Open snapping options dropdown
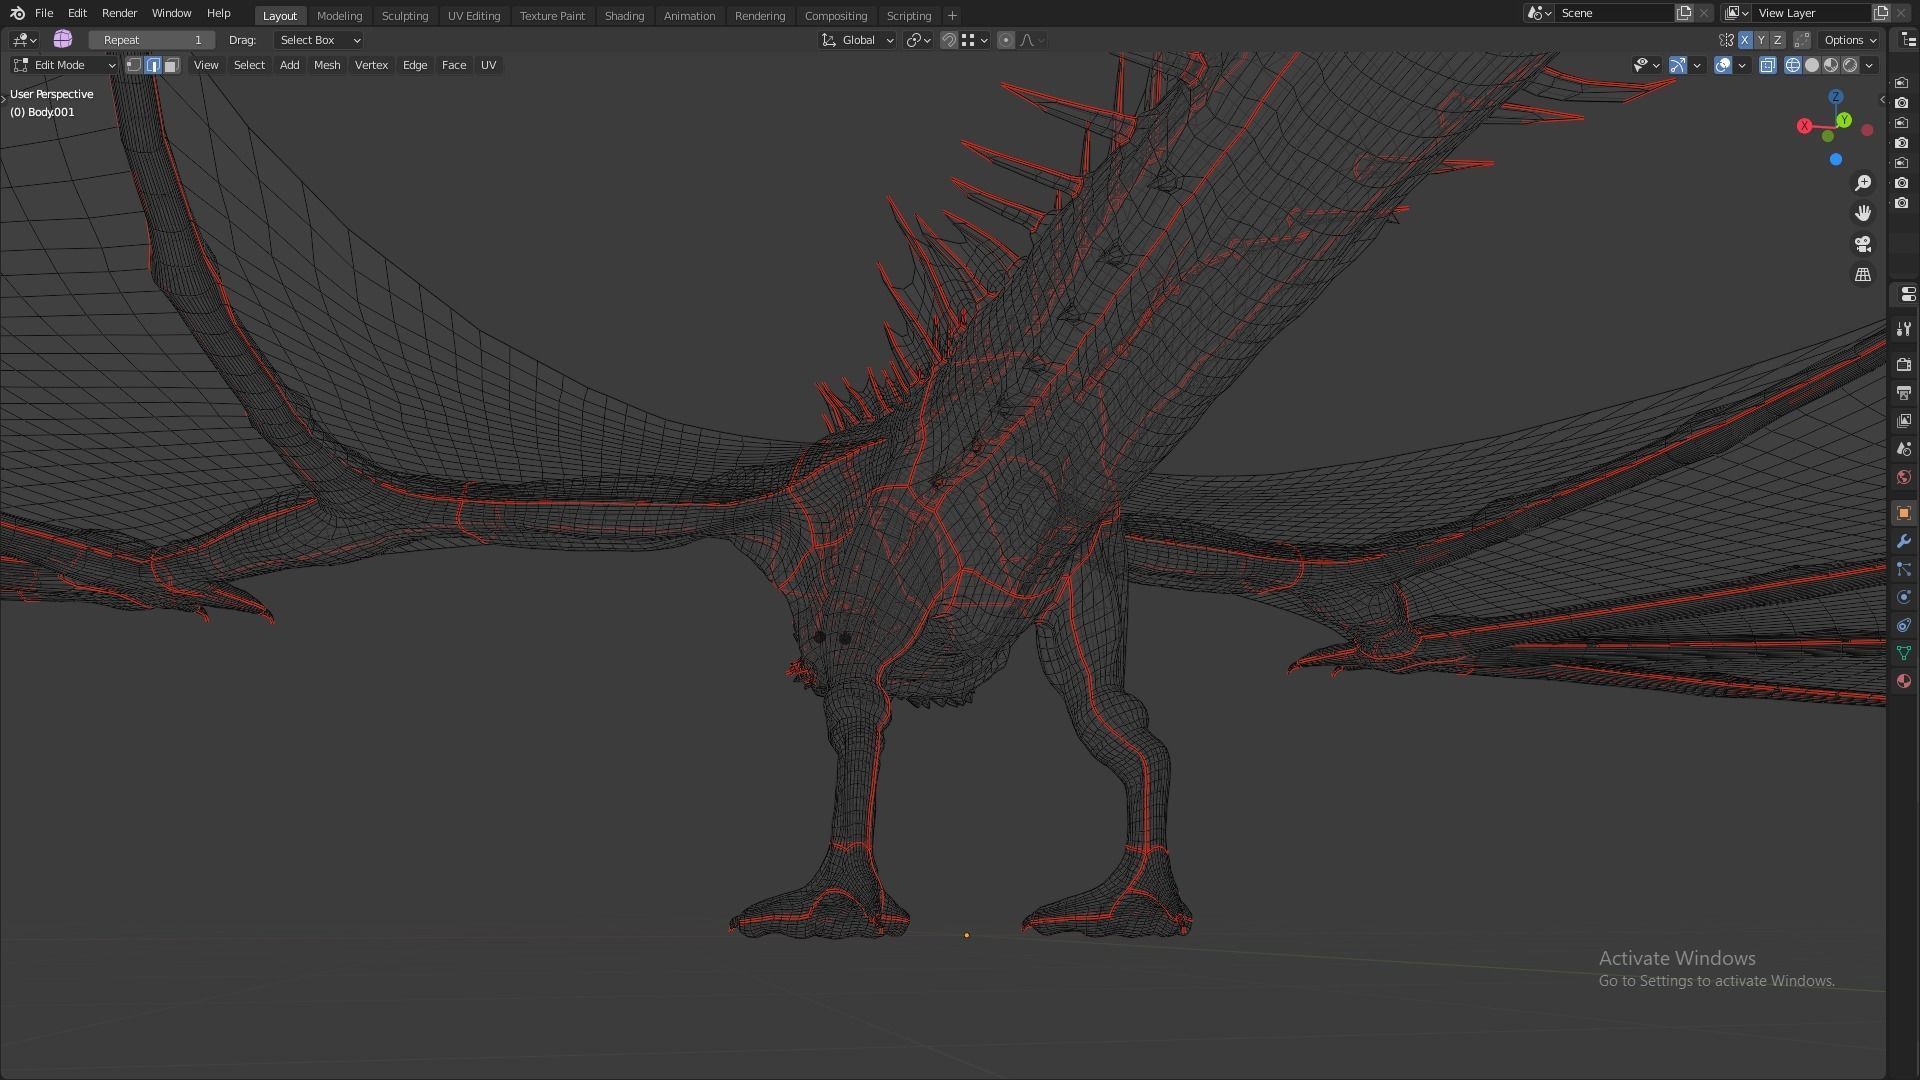Screen dimensions: 1920x1080 point(975,40)
